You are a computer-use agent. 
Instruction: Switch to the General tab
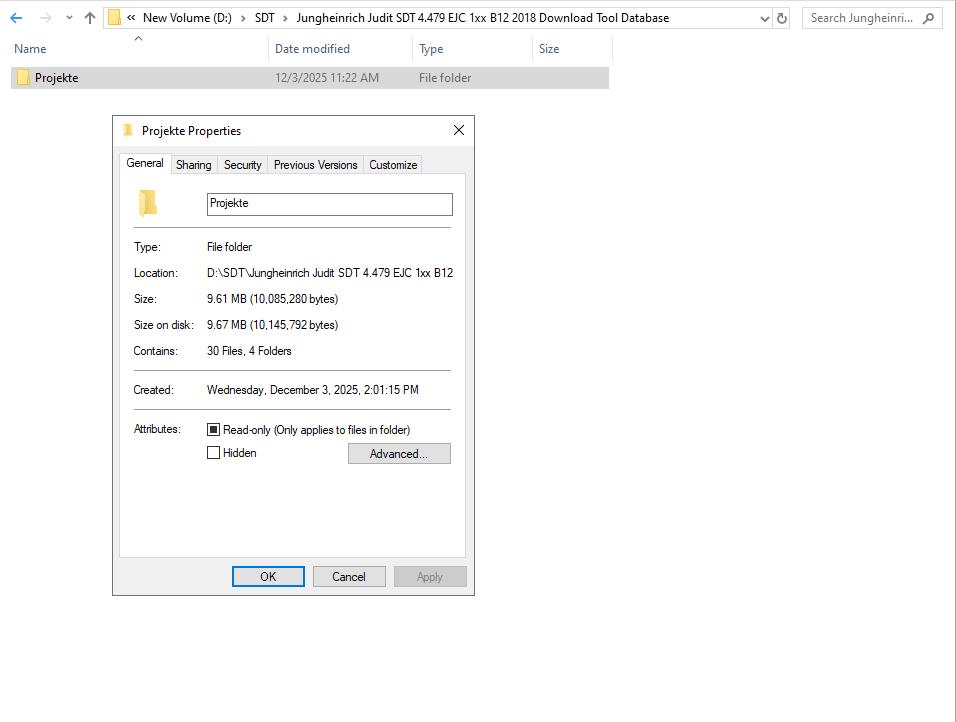pyautogui.click(x=145, y=163)
